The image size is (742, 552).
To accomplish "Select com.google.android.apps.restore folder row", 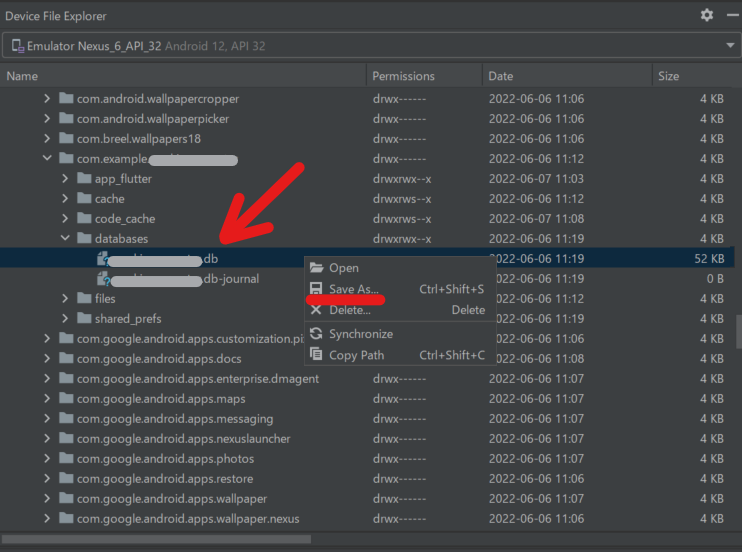I will point(367,479).
